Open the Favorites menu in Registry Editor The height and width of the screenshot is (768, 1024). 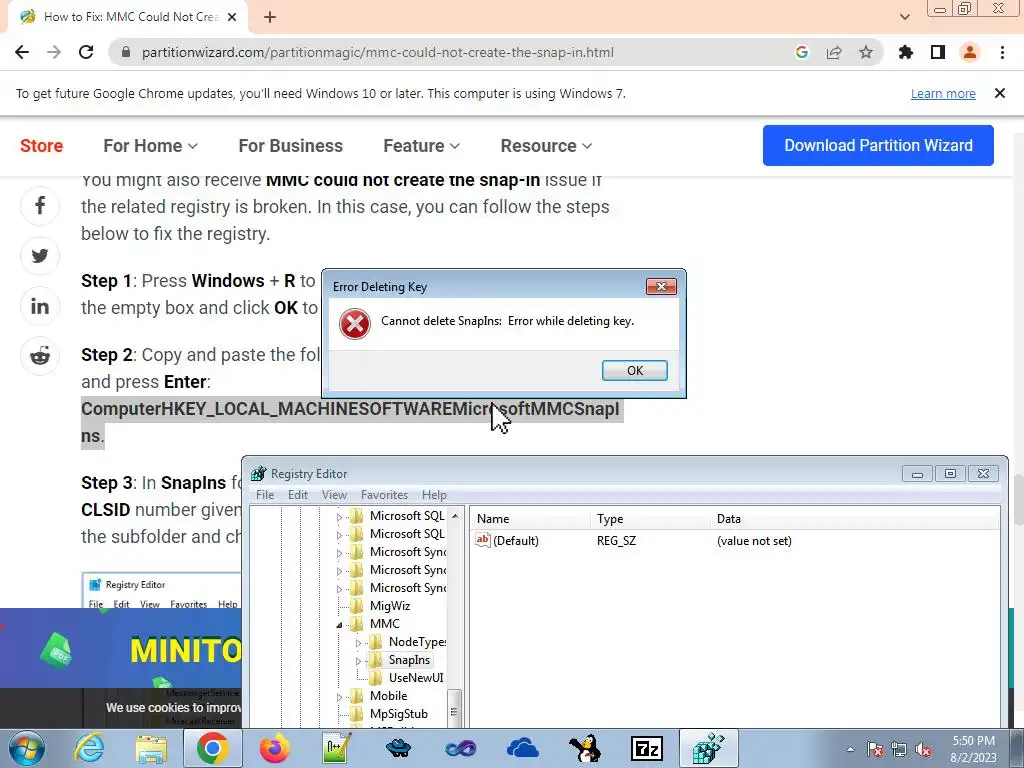pos(384,495)
